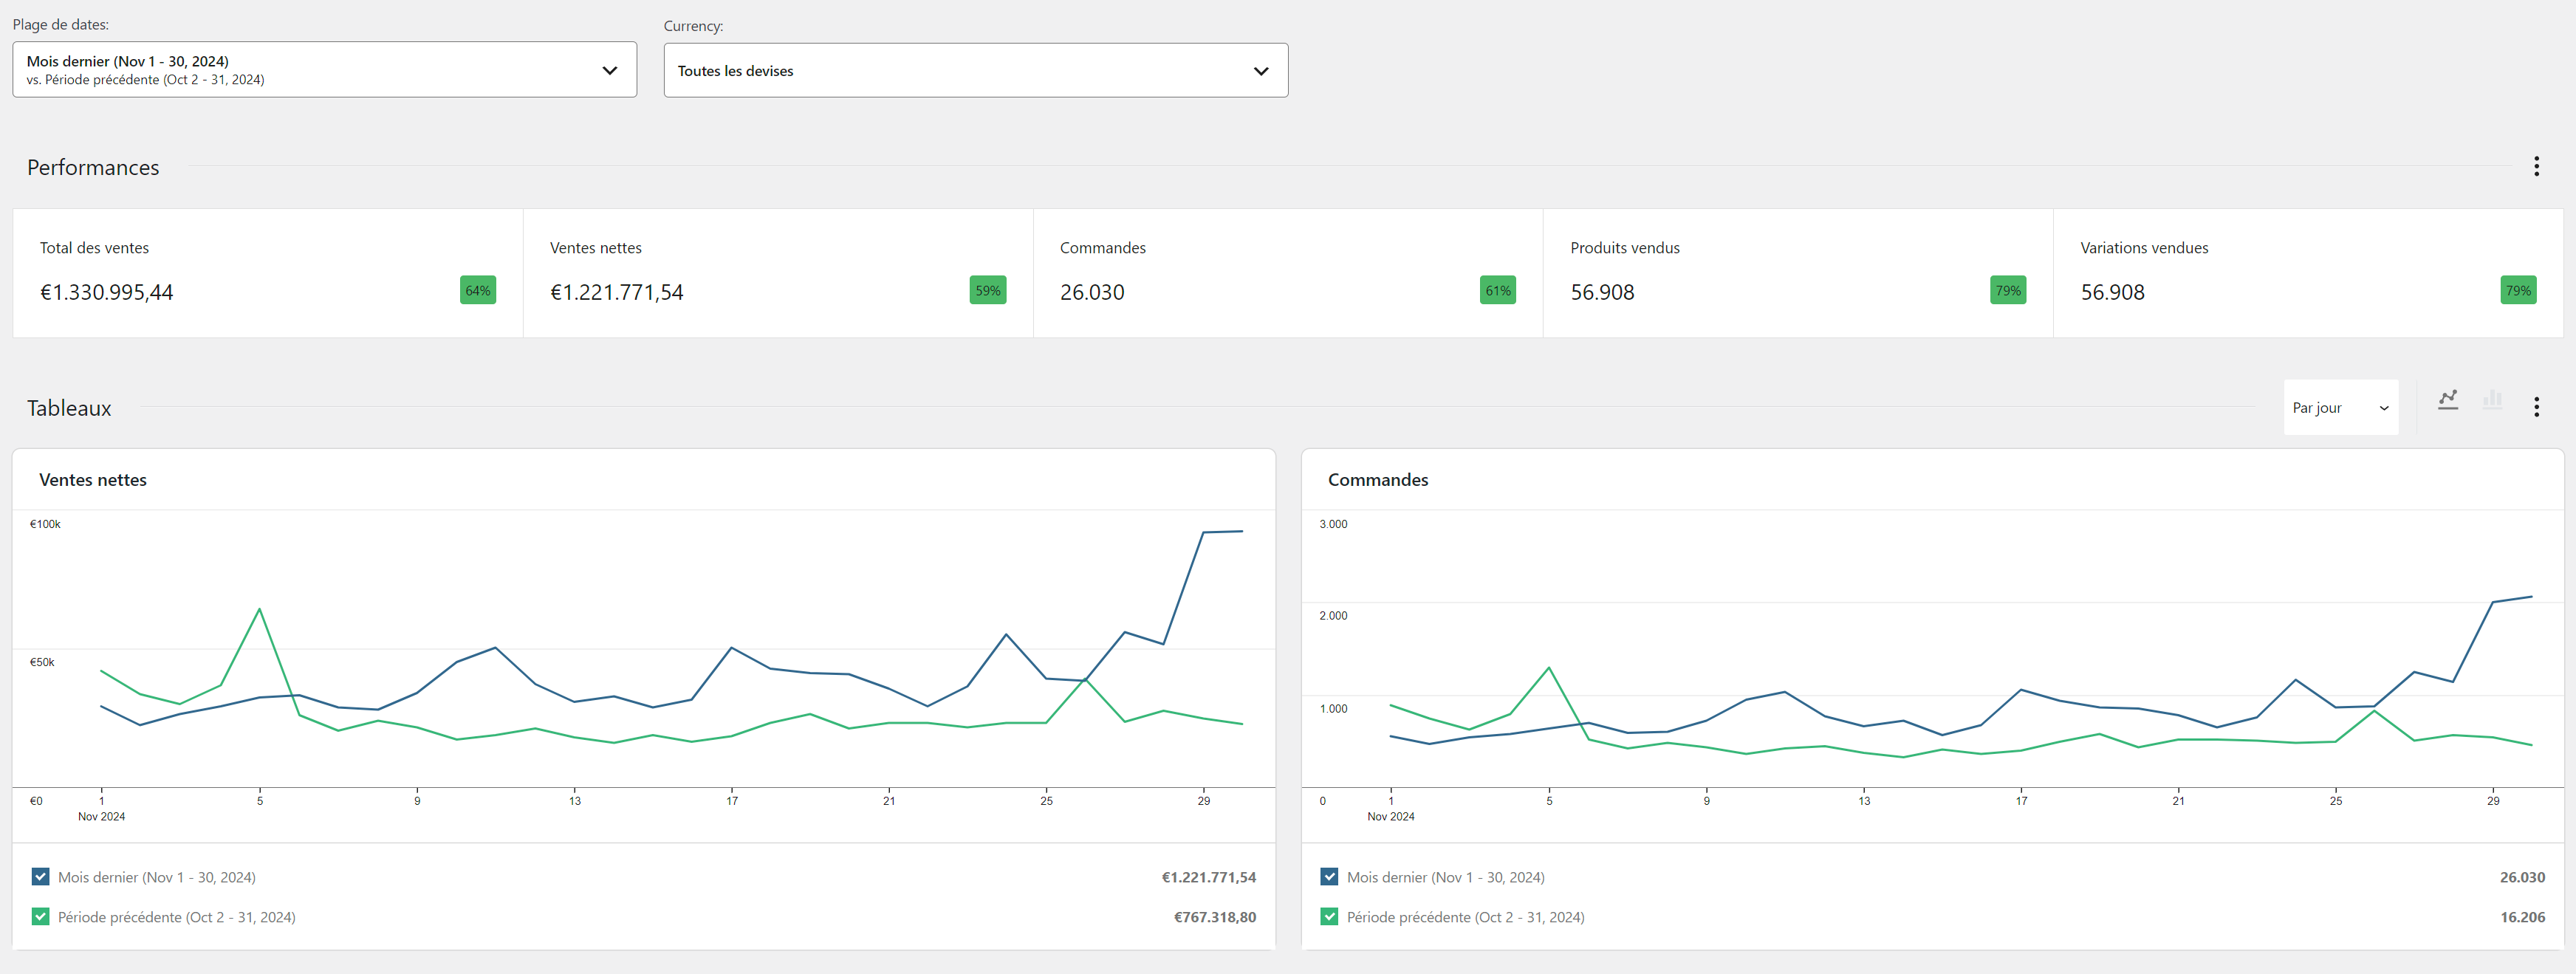The image size is (2576, 974).
Task: Click the 64% Total des ventes badge
Action: [477, 291]
